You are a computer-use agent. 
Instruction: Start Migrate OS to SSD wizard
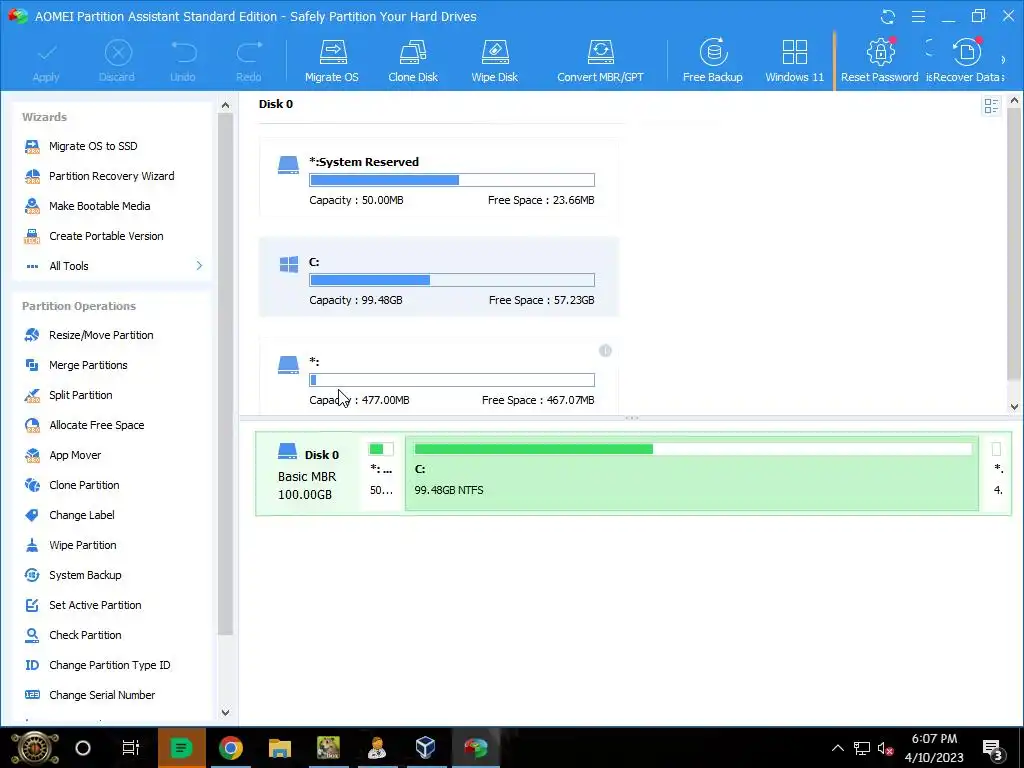tap(93, 146)
